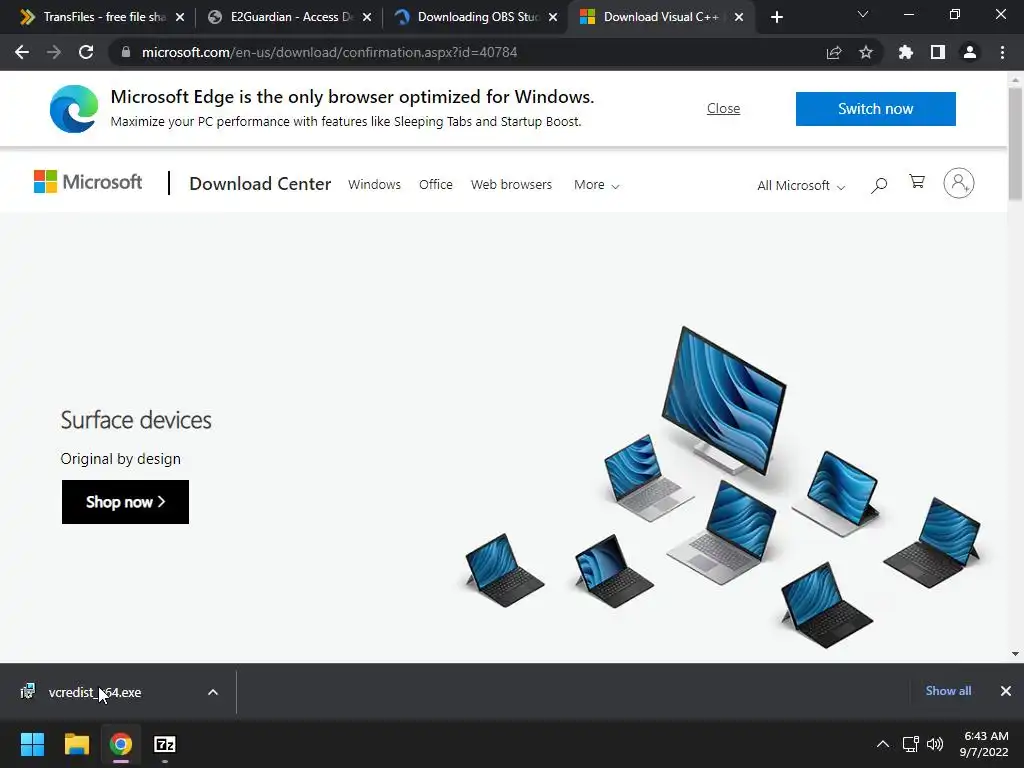Click the Microsoft logo

[88, 182]
